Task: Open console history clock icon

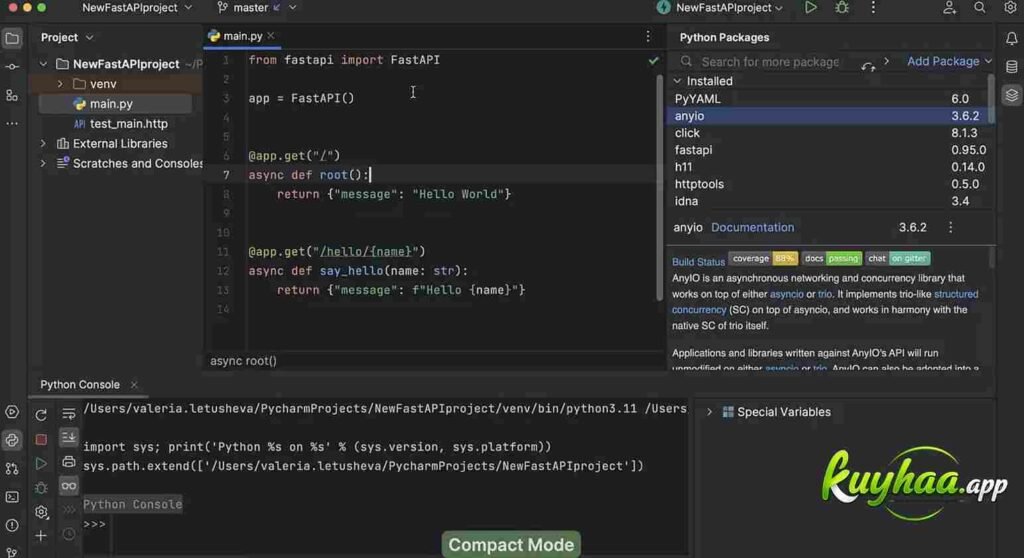Action: pyautogui.click(x=69, y=534)
